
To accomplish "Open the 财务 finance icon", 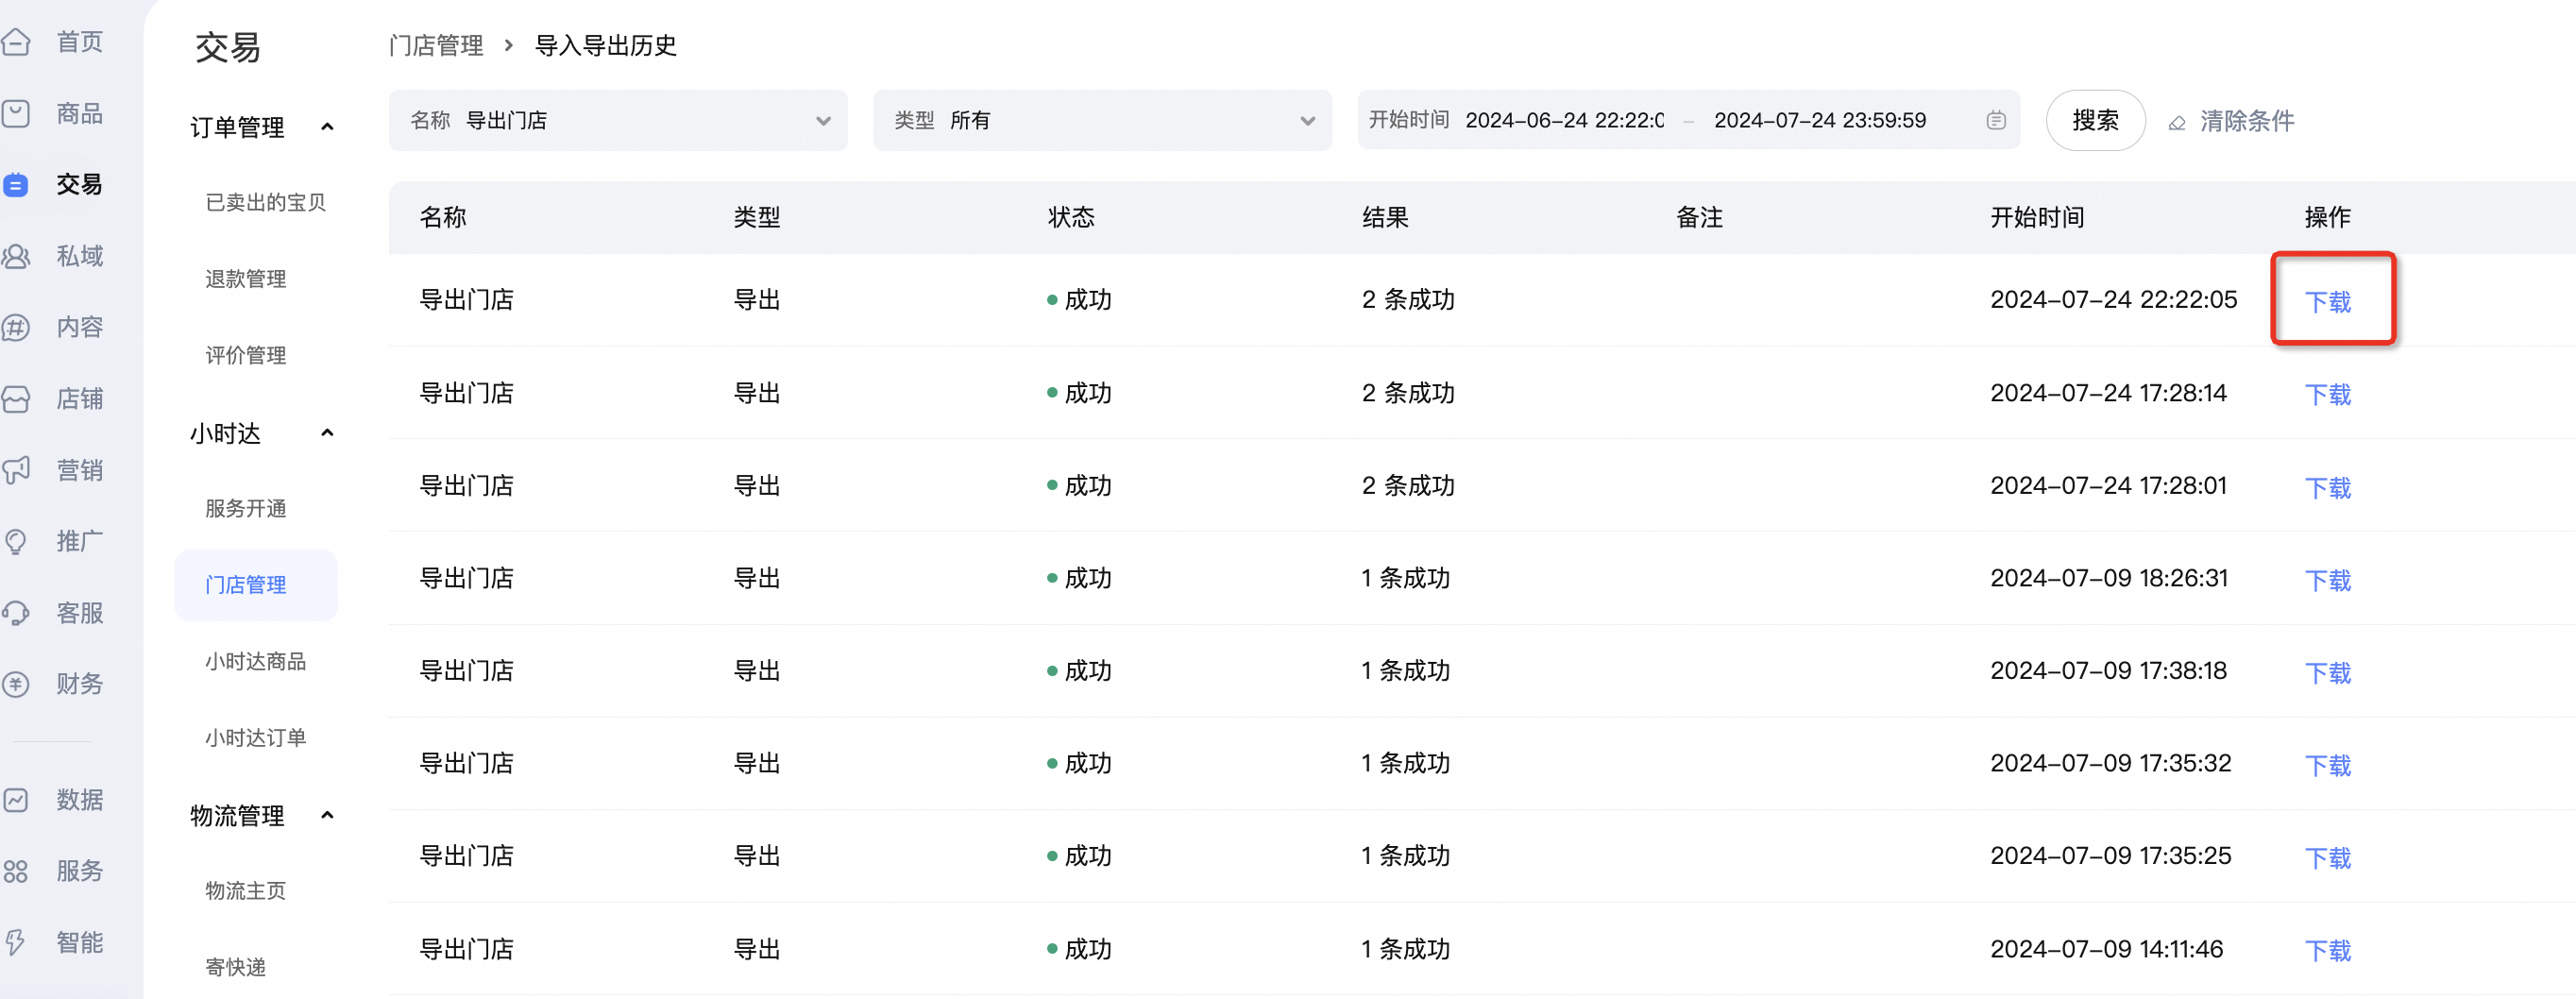I will pyautogui.click(x=15, y=685).
